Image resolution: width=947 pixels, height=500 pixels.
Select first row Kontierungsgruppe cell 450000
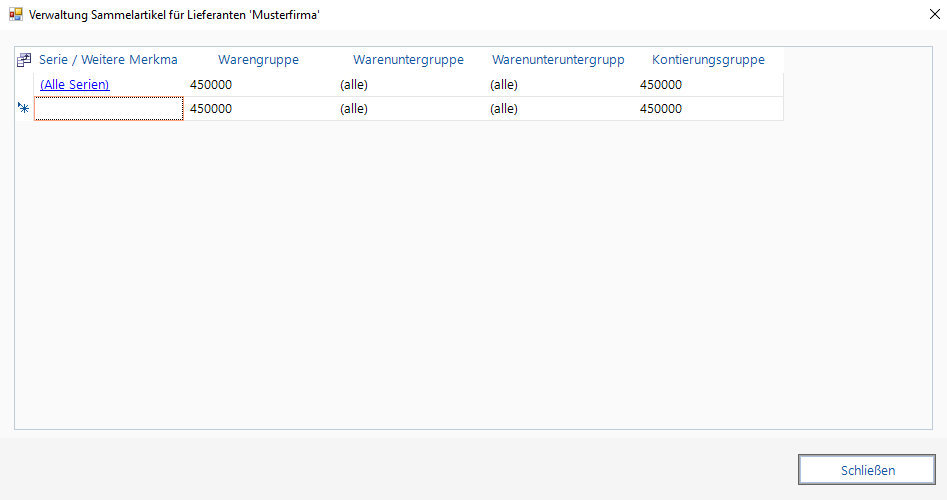point(708,85)
